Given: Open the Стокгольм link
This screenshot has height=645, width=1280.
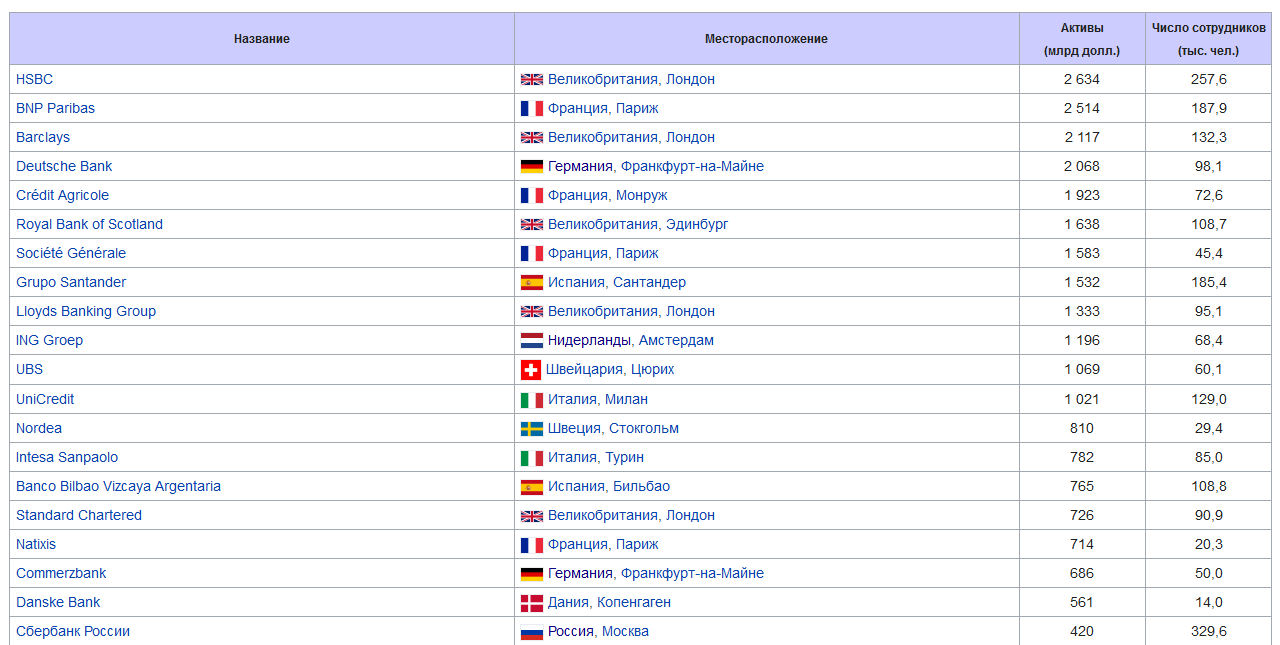Looking at the screenshot, I should (644, 428).
